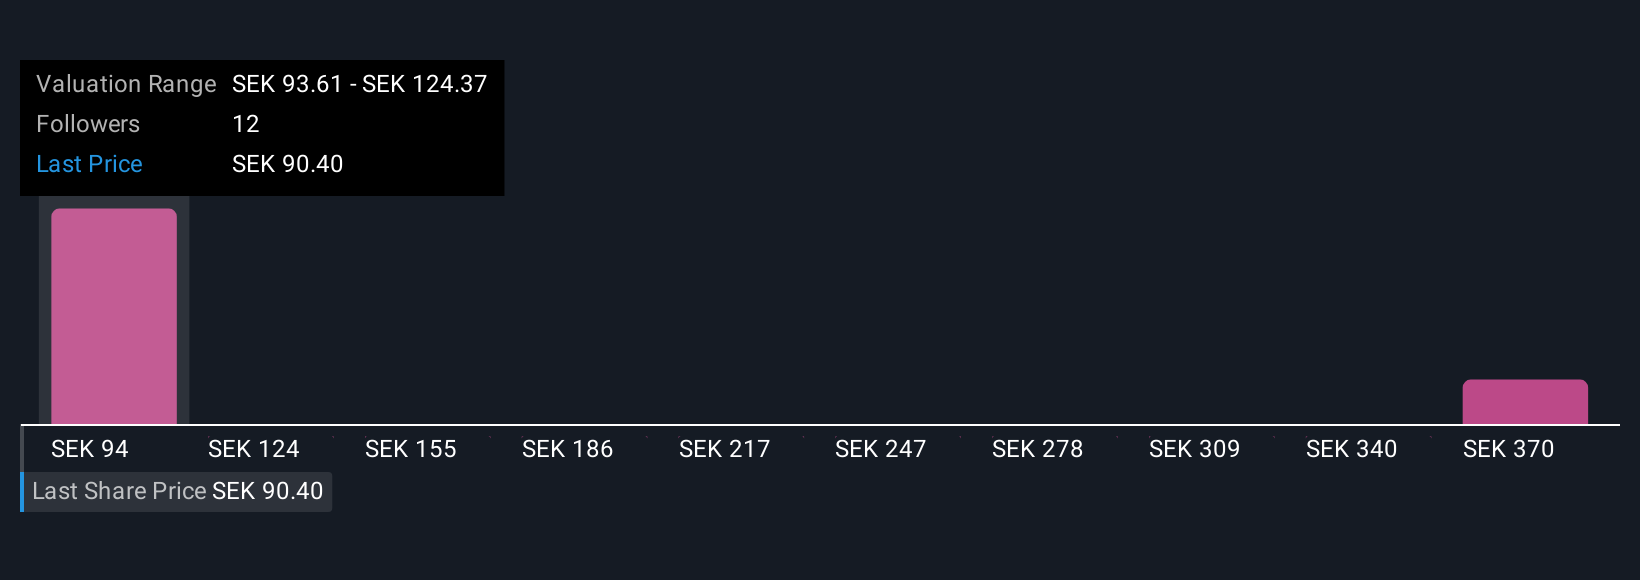Click the SEK 309 axis label

1195,449
